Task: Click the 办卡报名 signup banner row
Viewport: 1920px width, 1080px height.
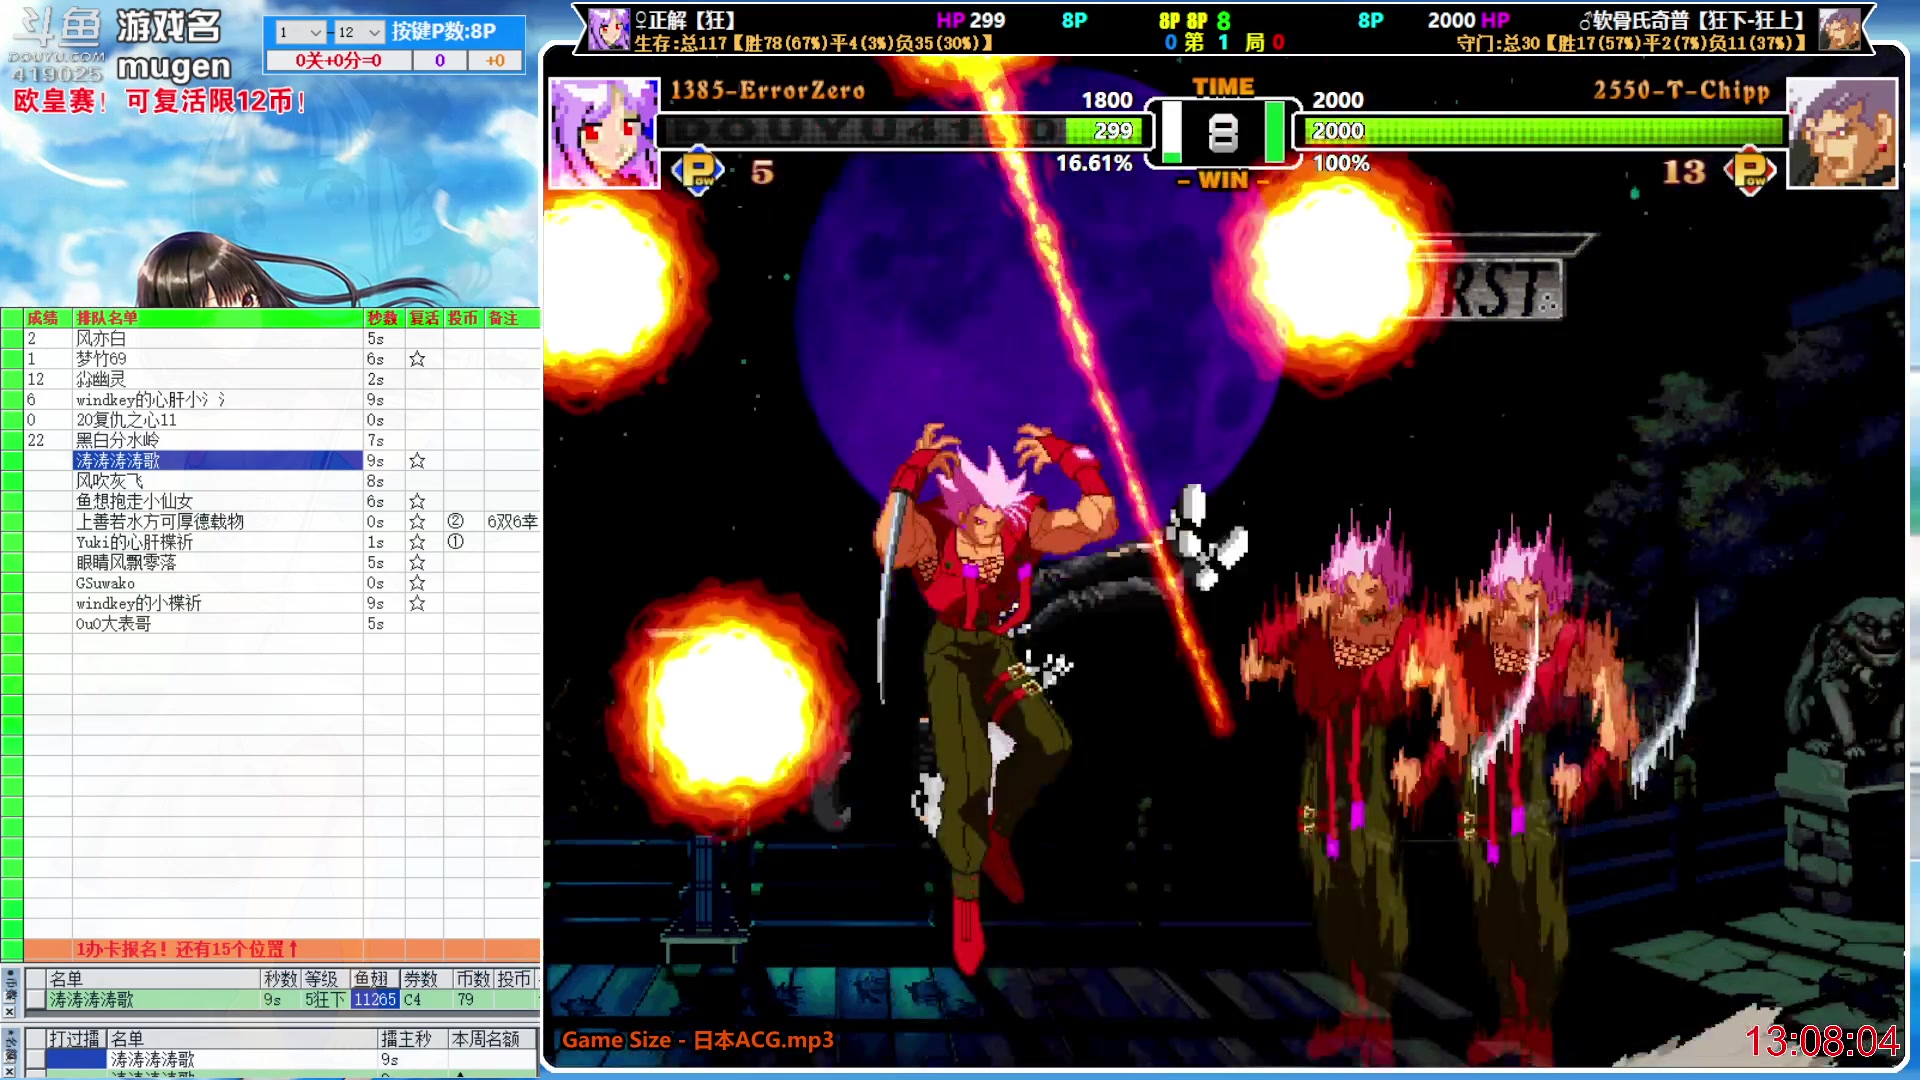Action: [282, 949]
